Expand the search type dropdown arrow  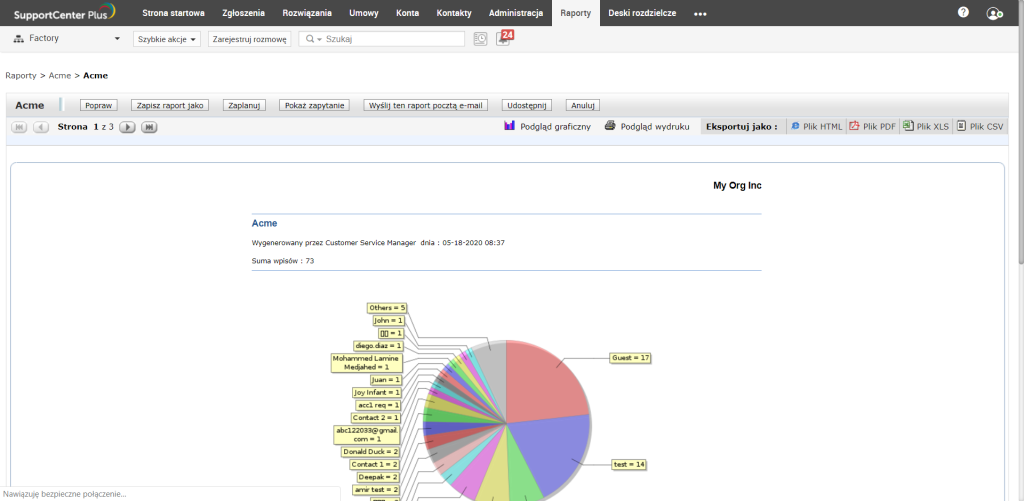(319, 39)
